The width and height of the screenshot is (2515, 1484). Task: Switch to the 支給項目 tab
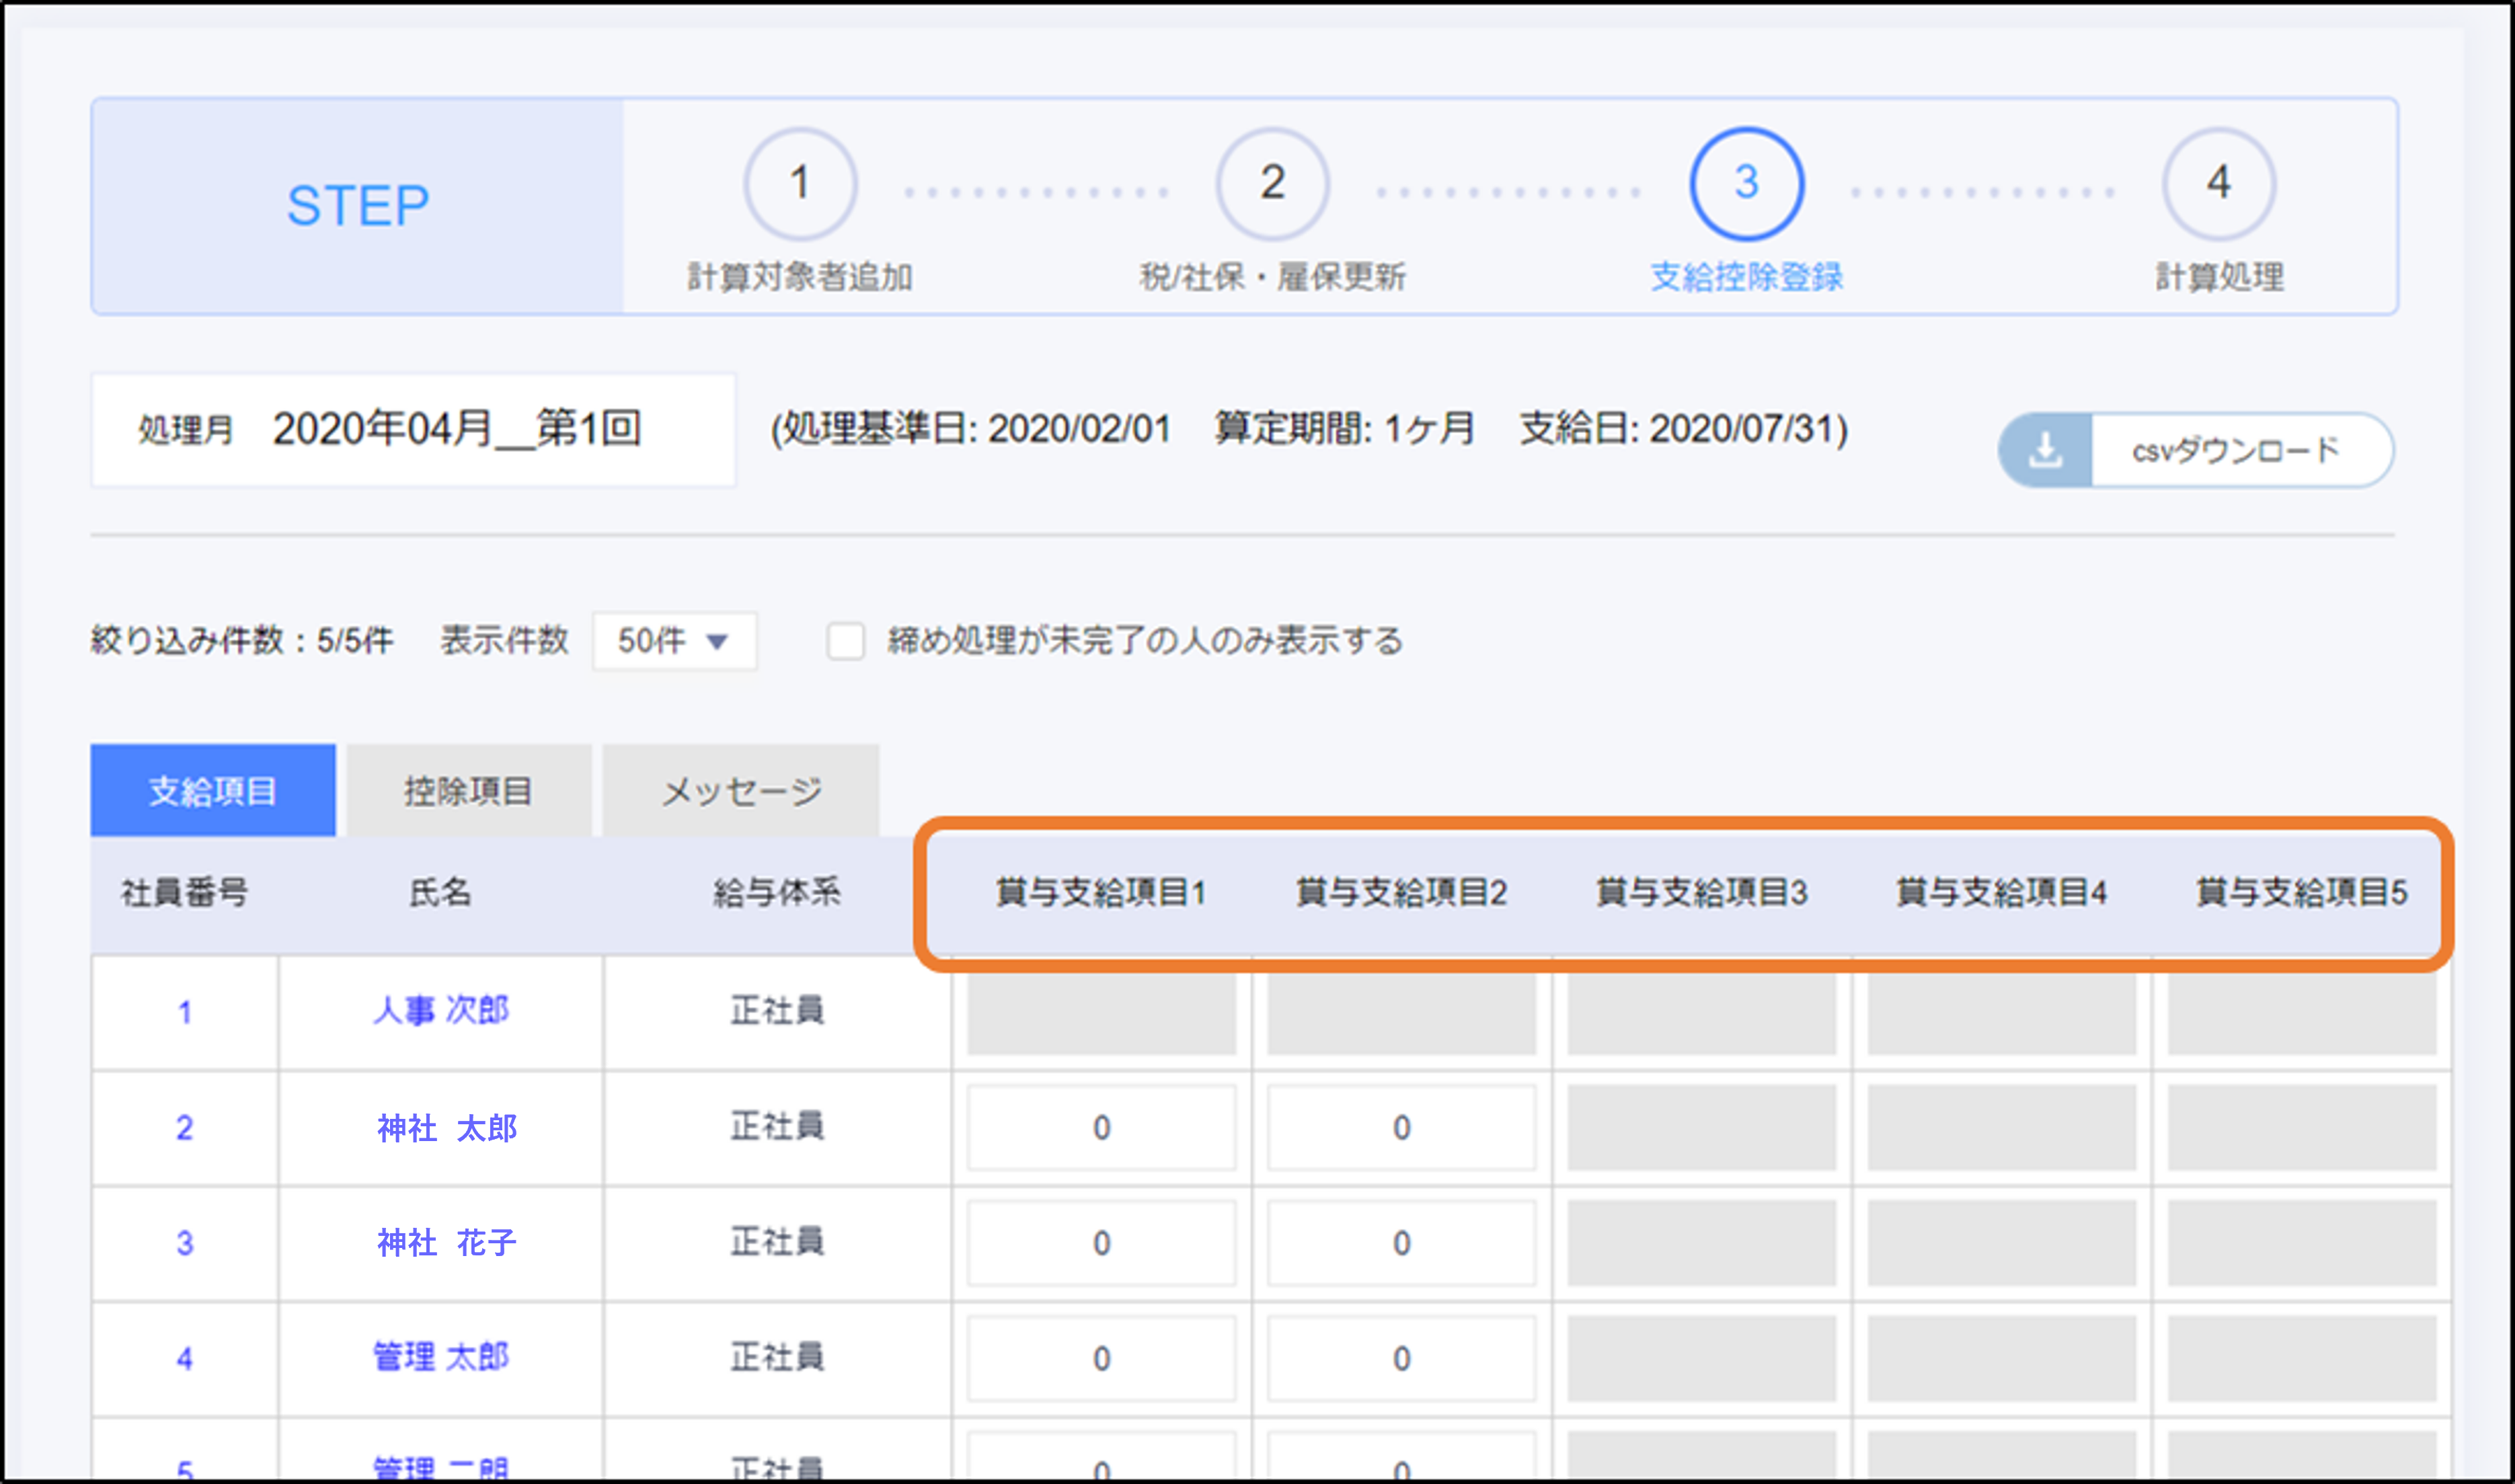click(x=213, y=791)
